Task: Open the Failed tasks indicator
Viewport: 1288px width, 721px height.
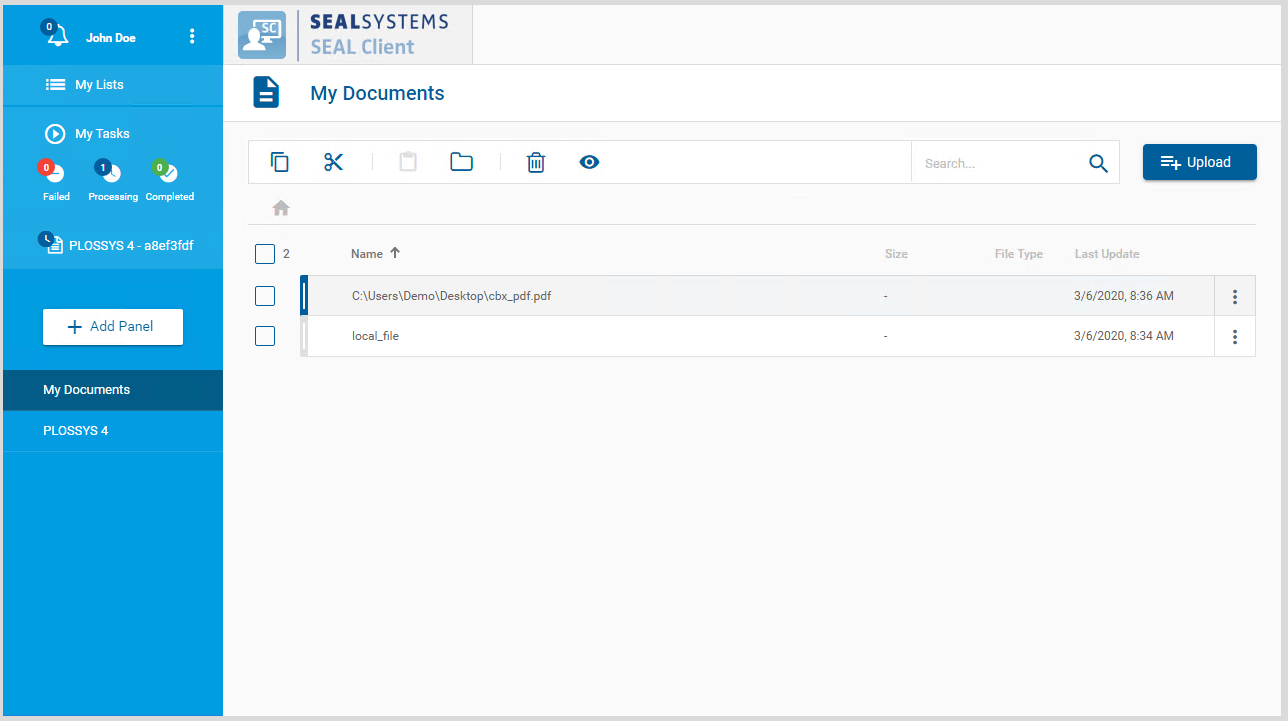Action: [x=55, y=174]
